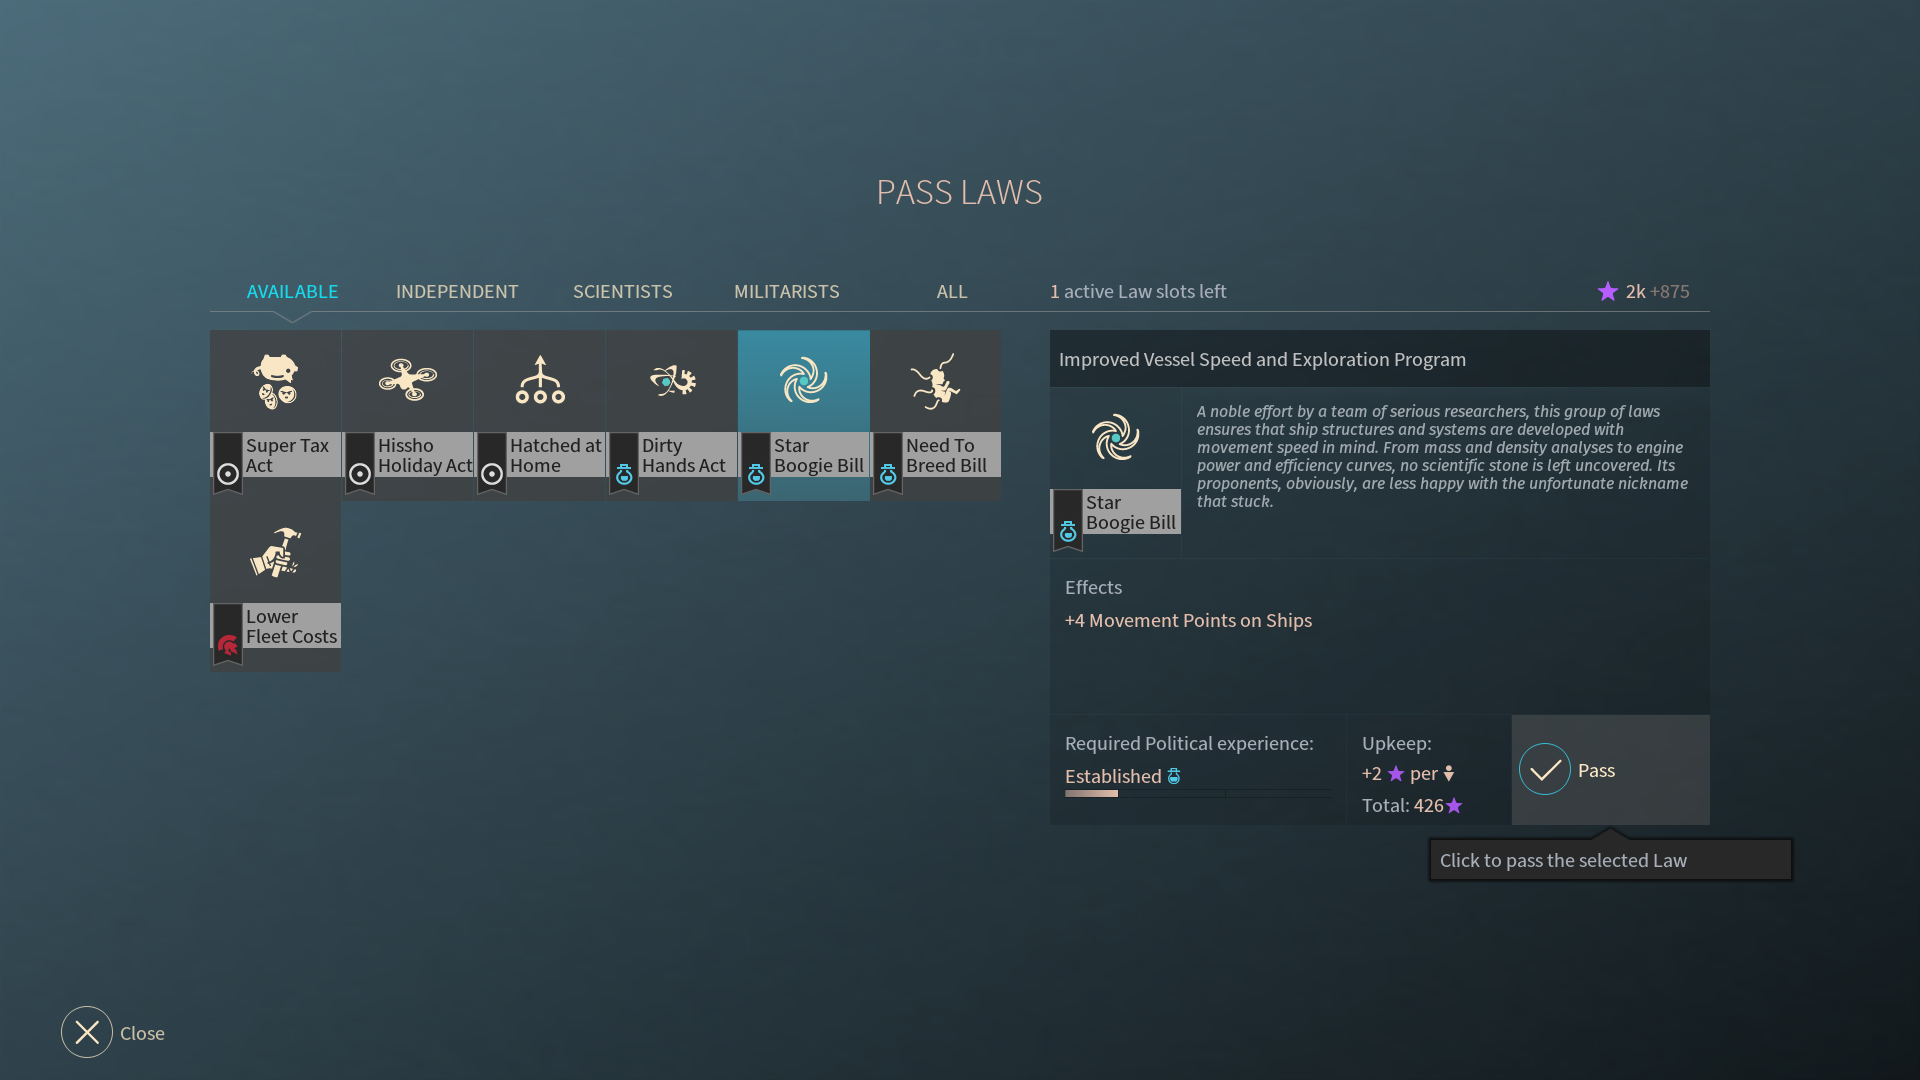Open the Independent laws tab
Screen dimensions: 1920x1080
click(x=457, y=292)
